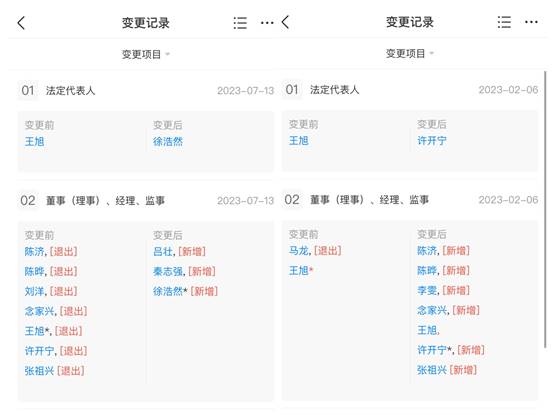Expand 变更项目 dropdown in left panel

pyautogui.click(x=146, y=54)
